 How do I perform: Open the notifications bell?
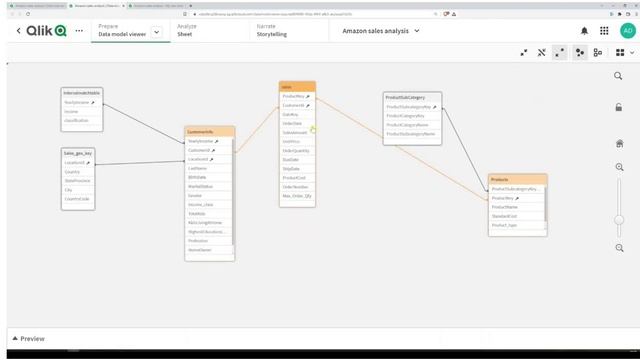coord(584,31)
